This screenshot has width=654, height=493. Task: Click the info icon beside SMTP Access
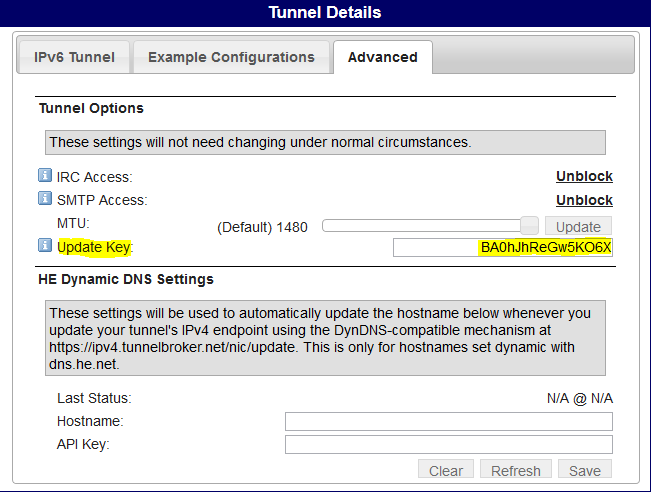click(x=45, y=198)
